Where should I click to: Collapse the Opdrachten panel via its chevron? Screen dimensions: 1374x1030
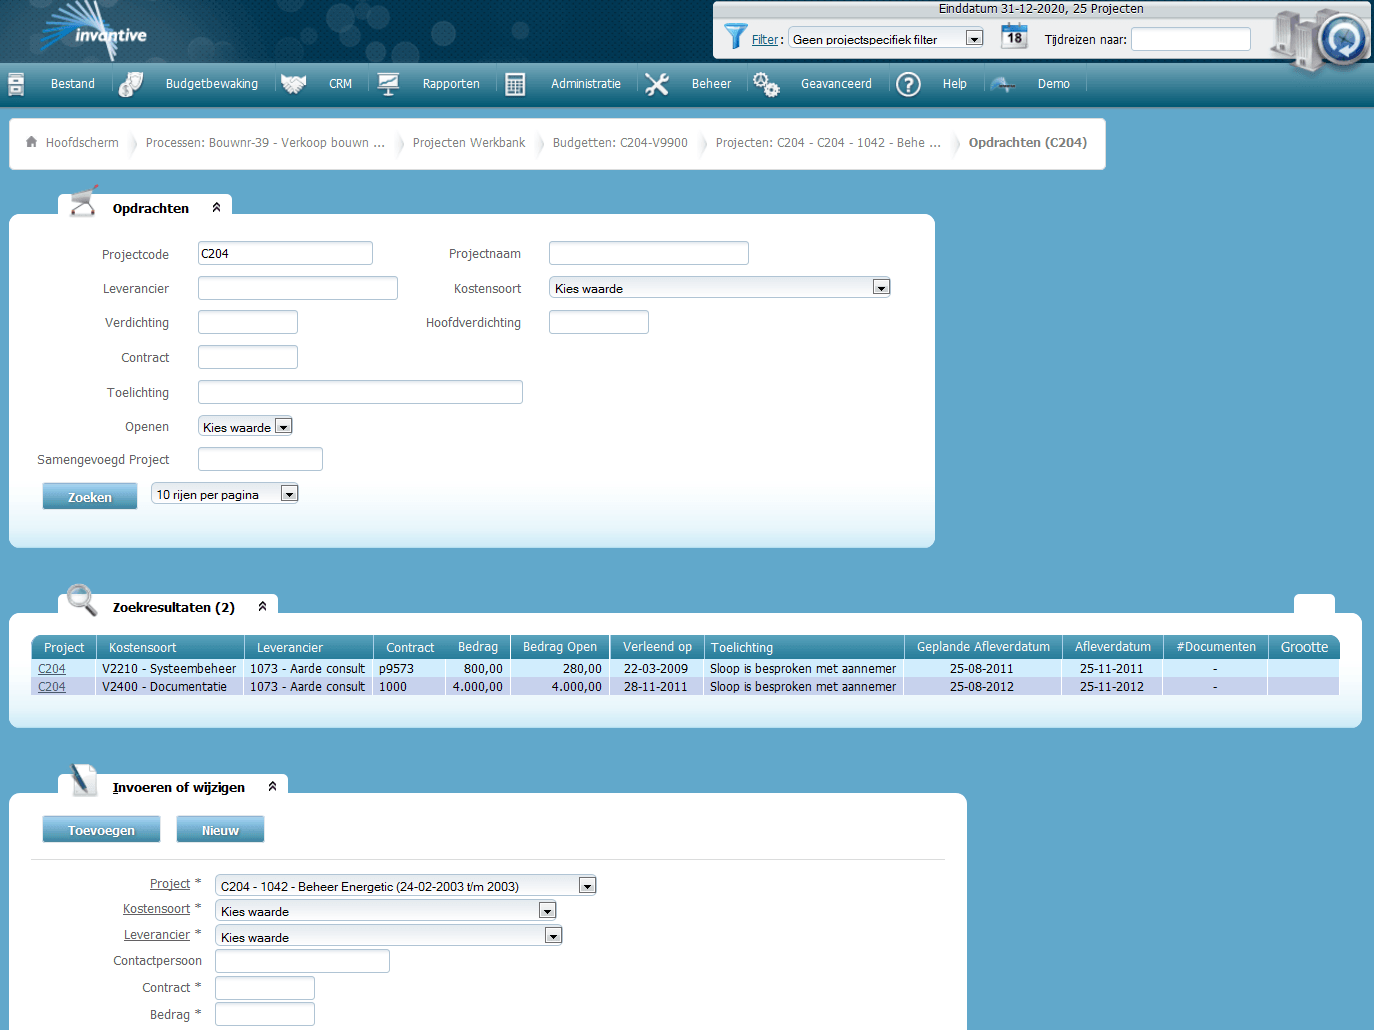[217, 207]
